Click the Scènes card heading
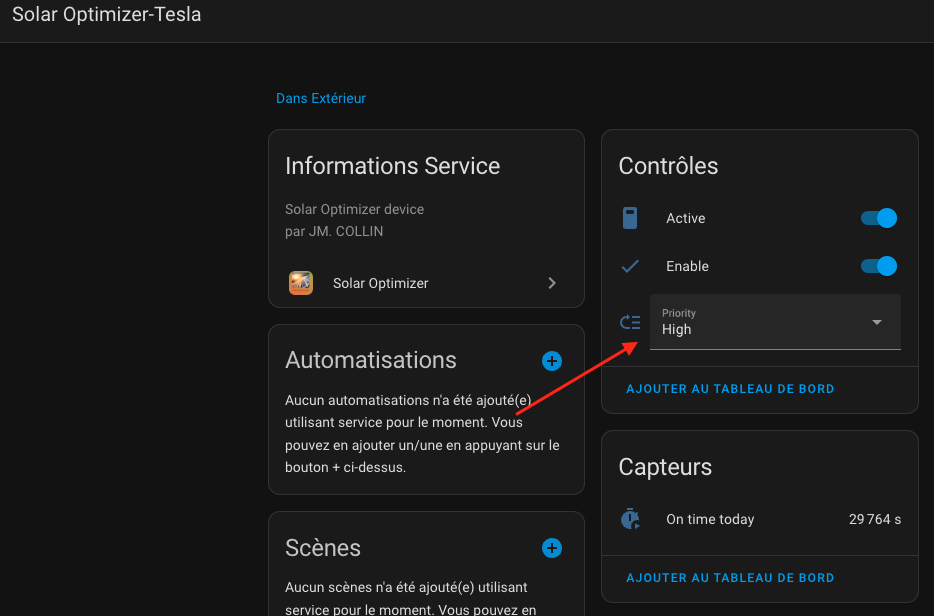Viewport: 934px width, 616px height. pyautogui.click(x=323, y=548)
